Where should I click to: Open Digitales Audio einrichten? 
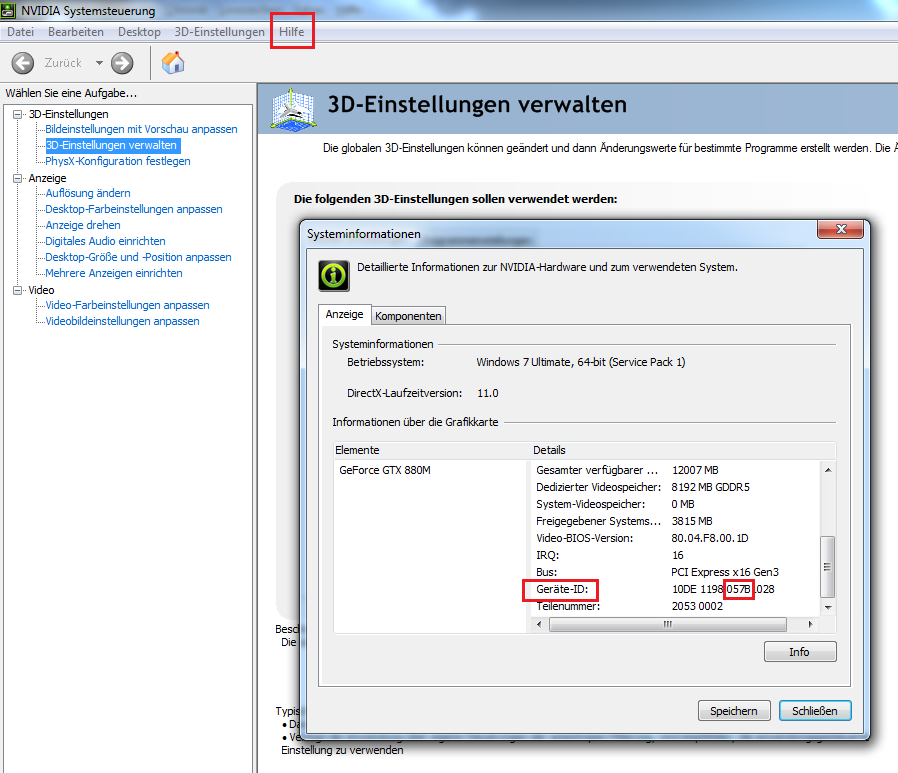pyautogui.click(x=105, y=242)
